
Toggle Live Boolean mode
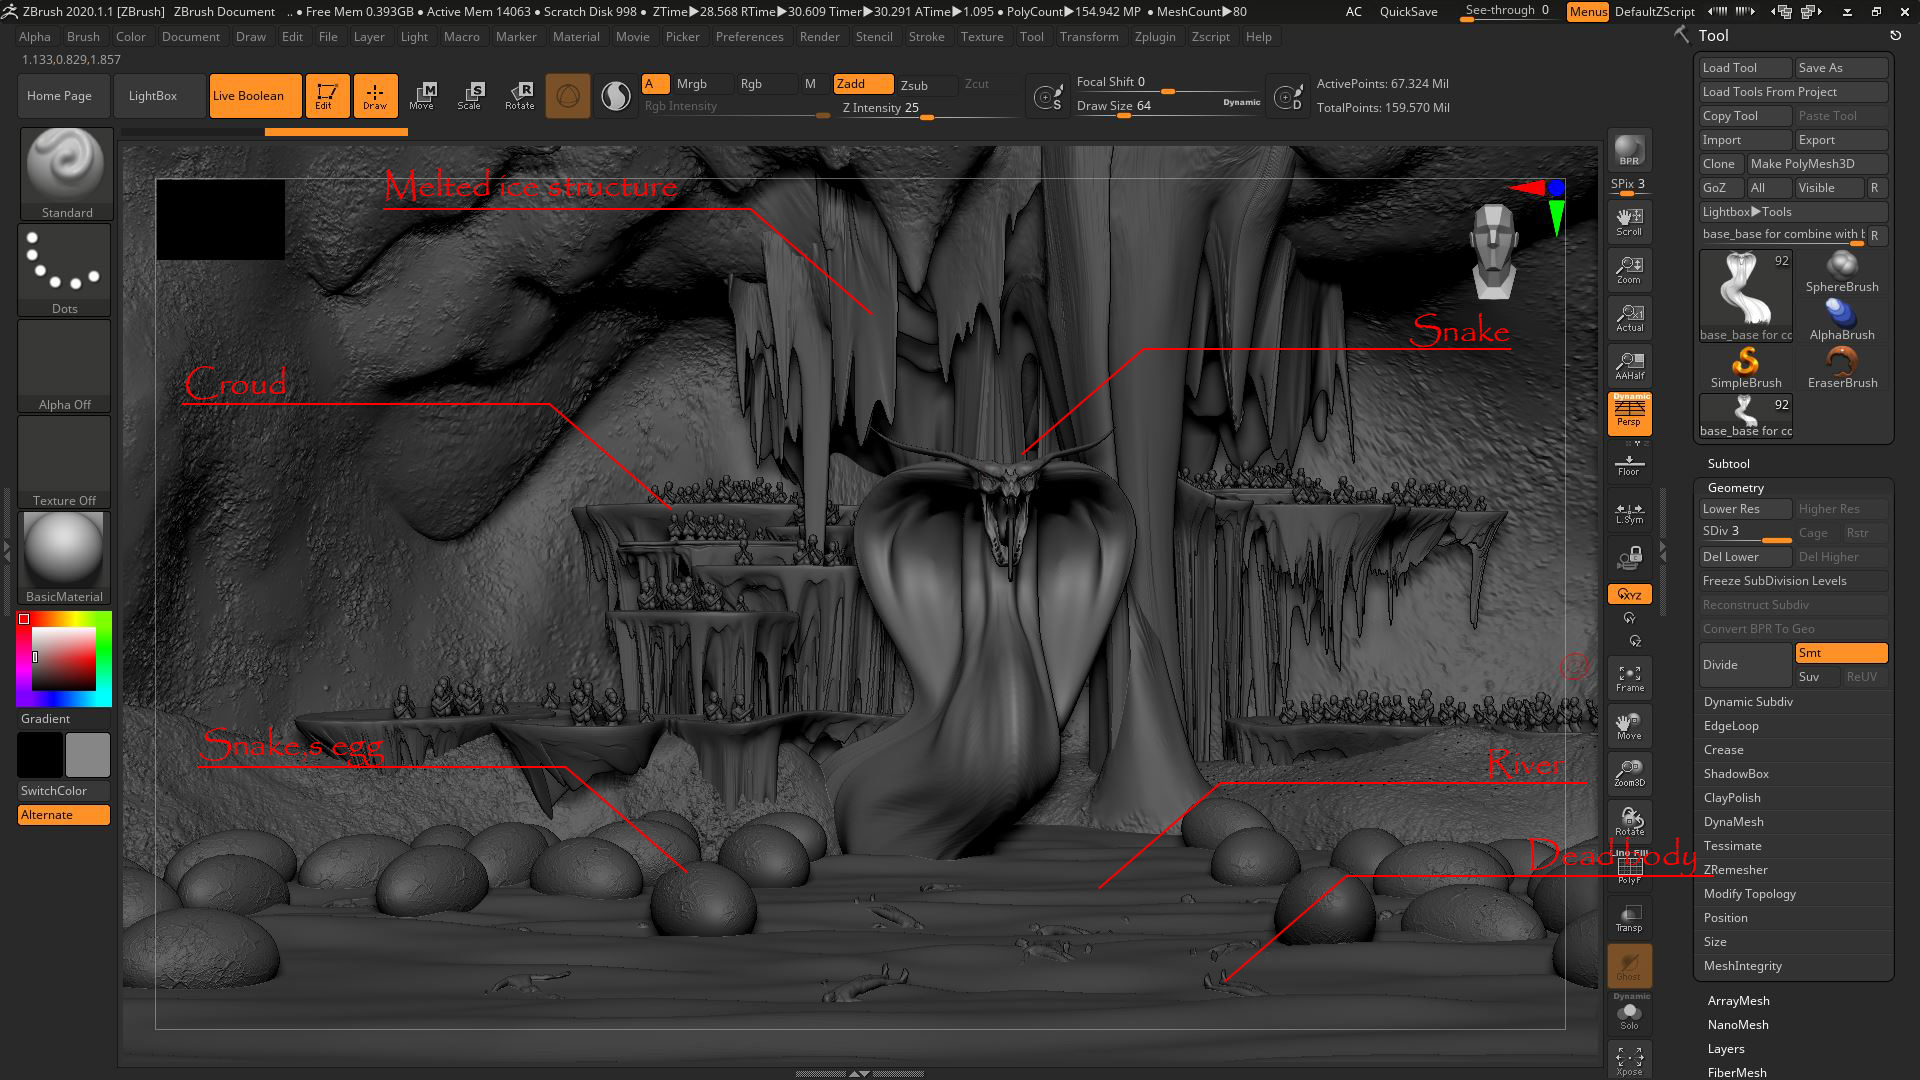(255, 96)
